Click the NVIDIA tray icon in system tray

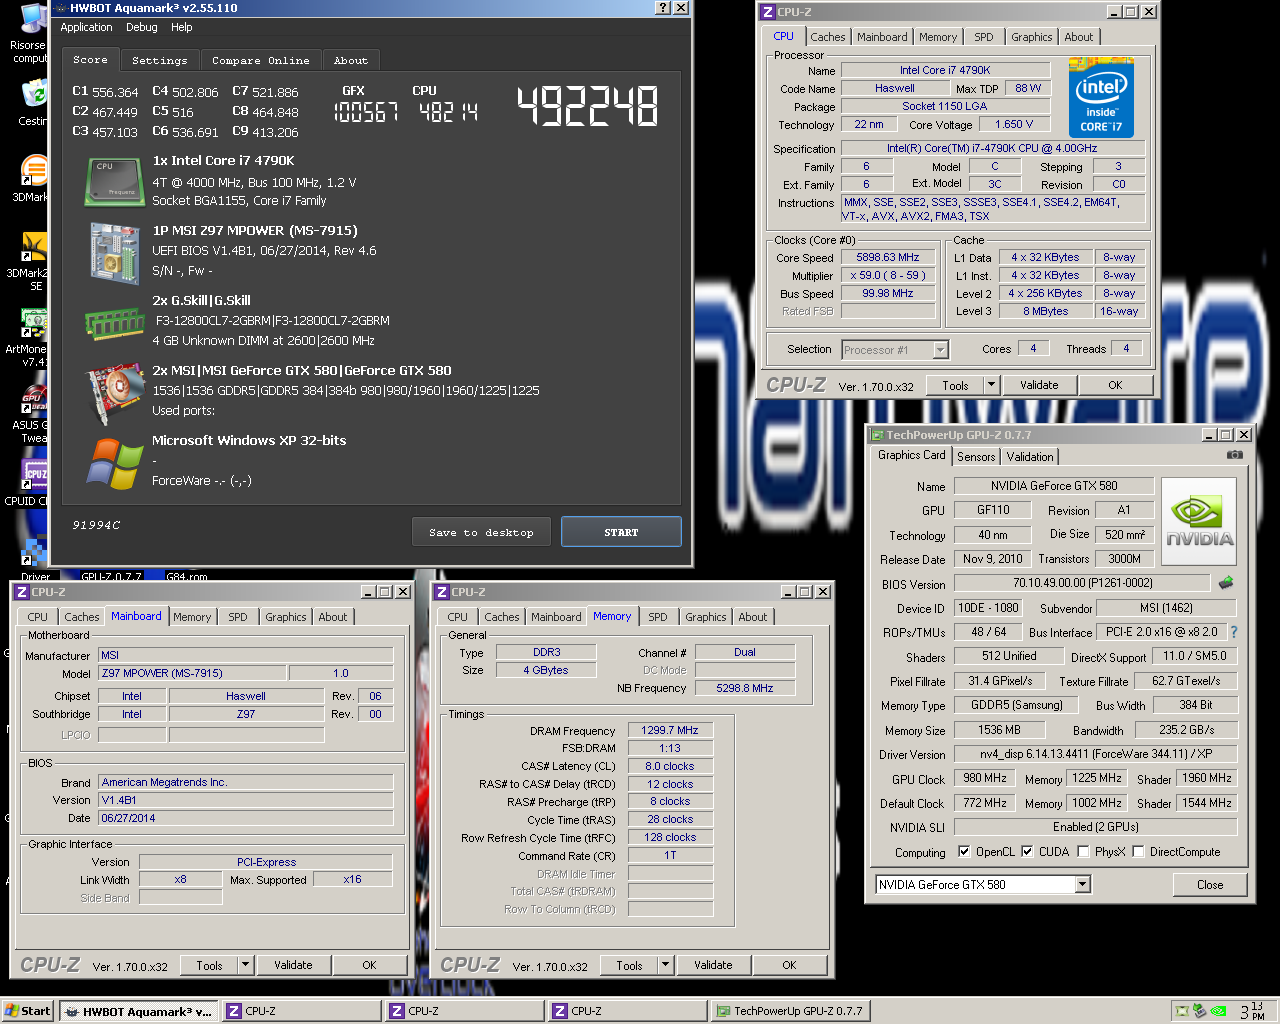point(1220,1011)
